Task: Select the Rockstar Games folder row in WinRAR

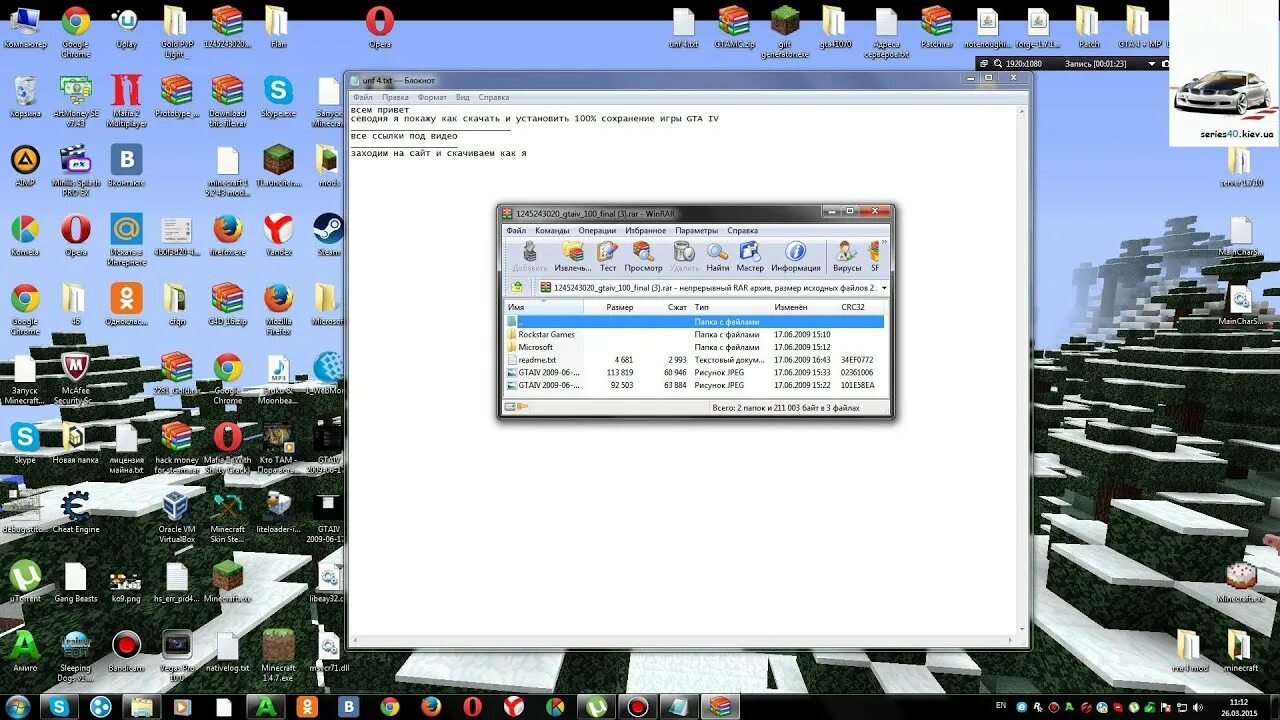Action: click(694, 334)
